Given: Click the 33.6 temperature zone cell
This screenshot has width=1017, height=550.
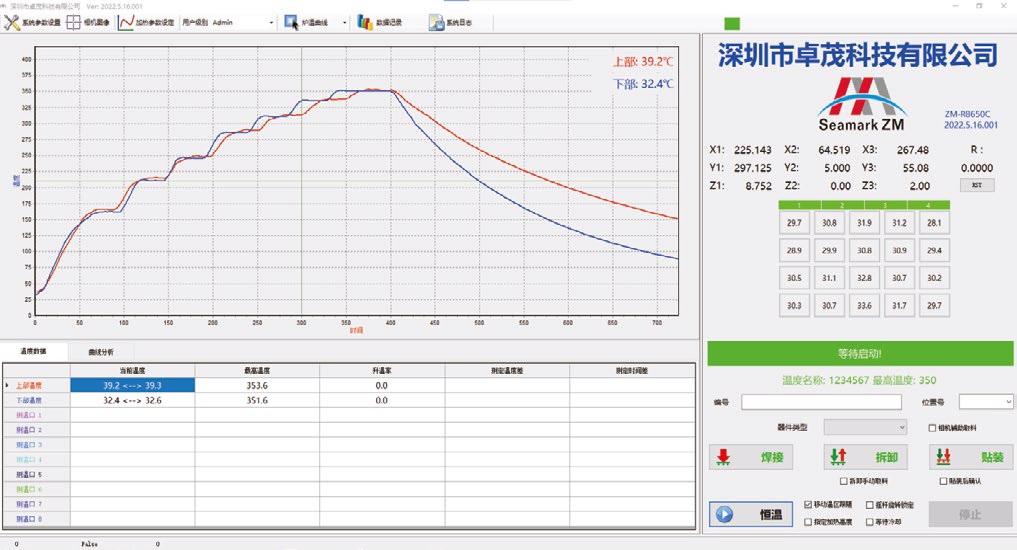Looking at the screenshot, I should point(864,306).
